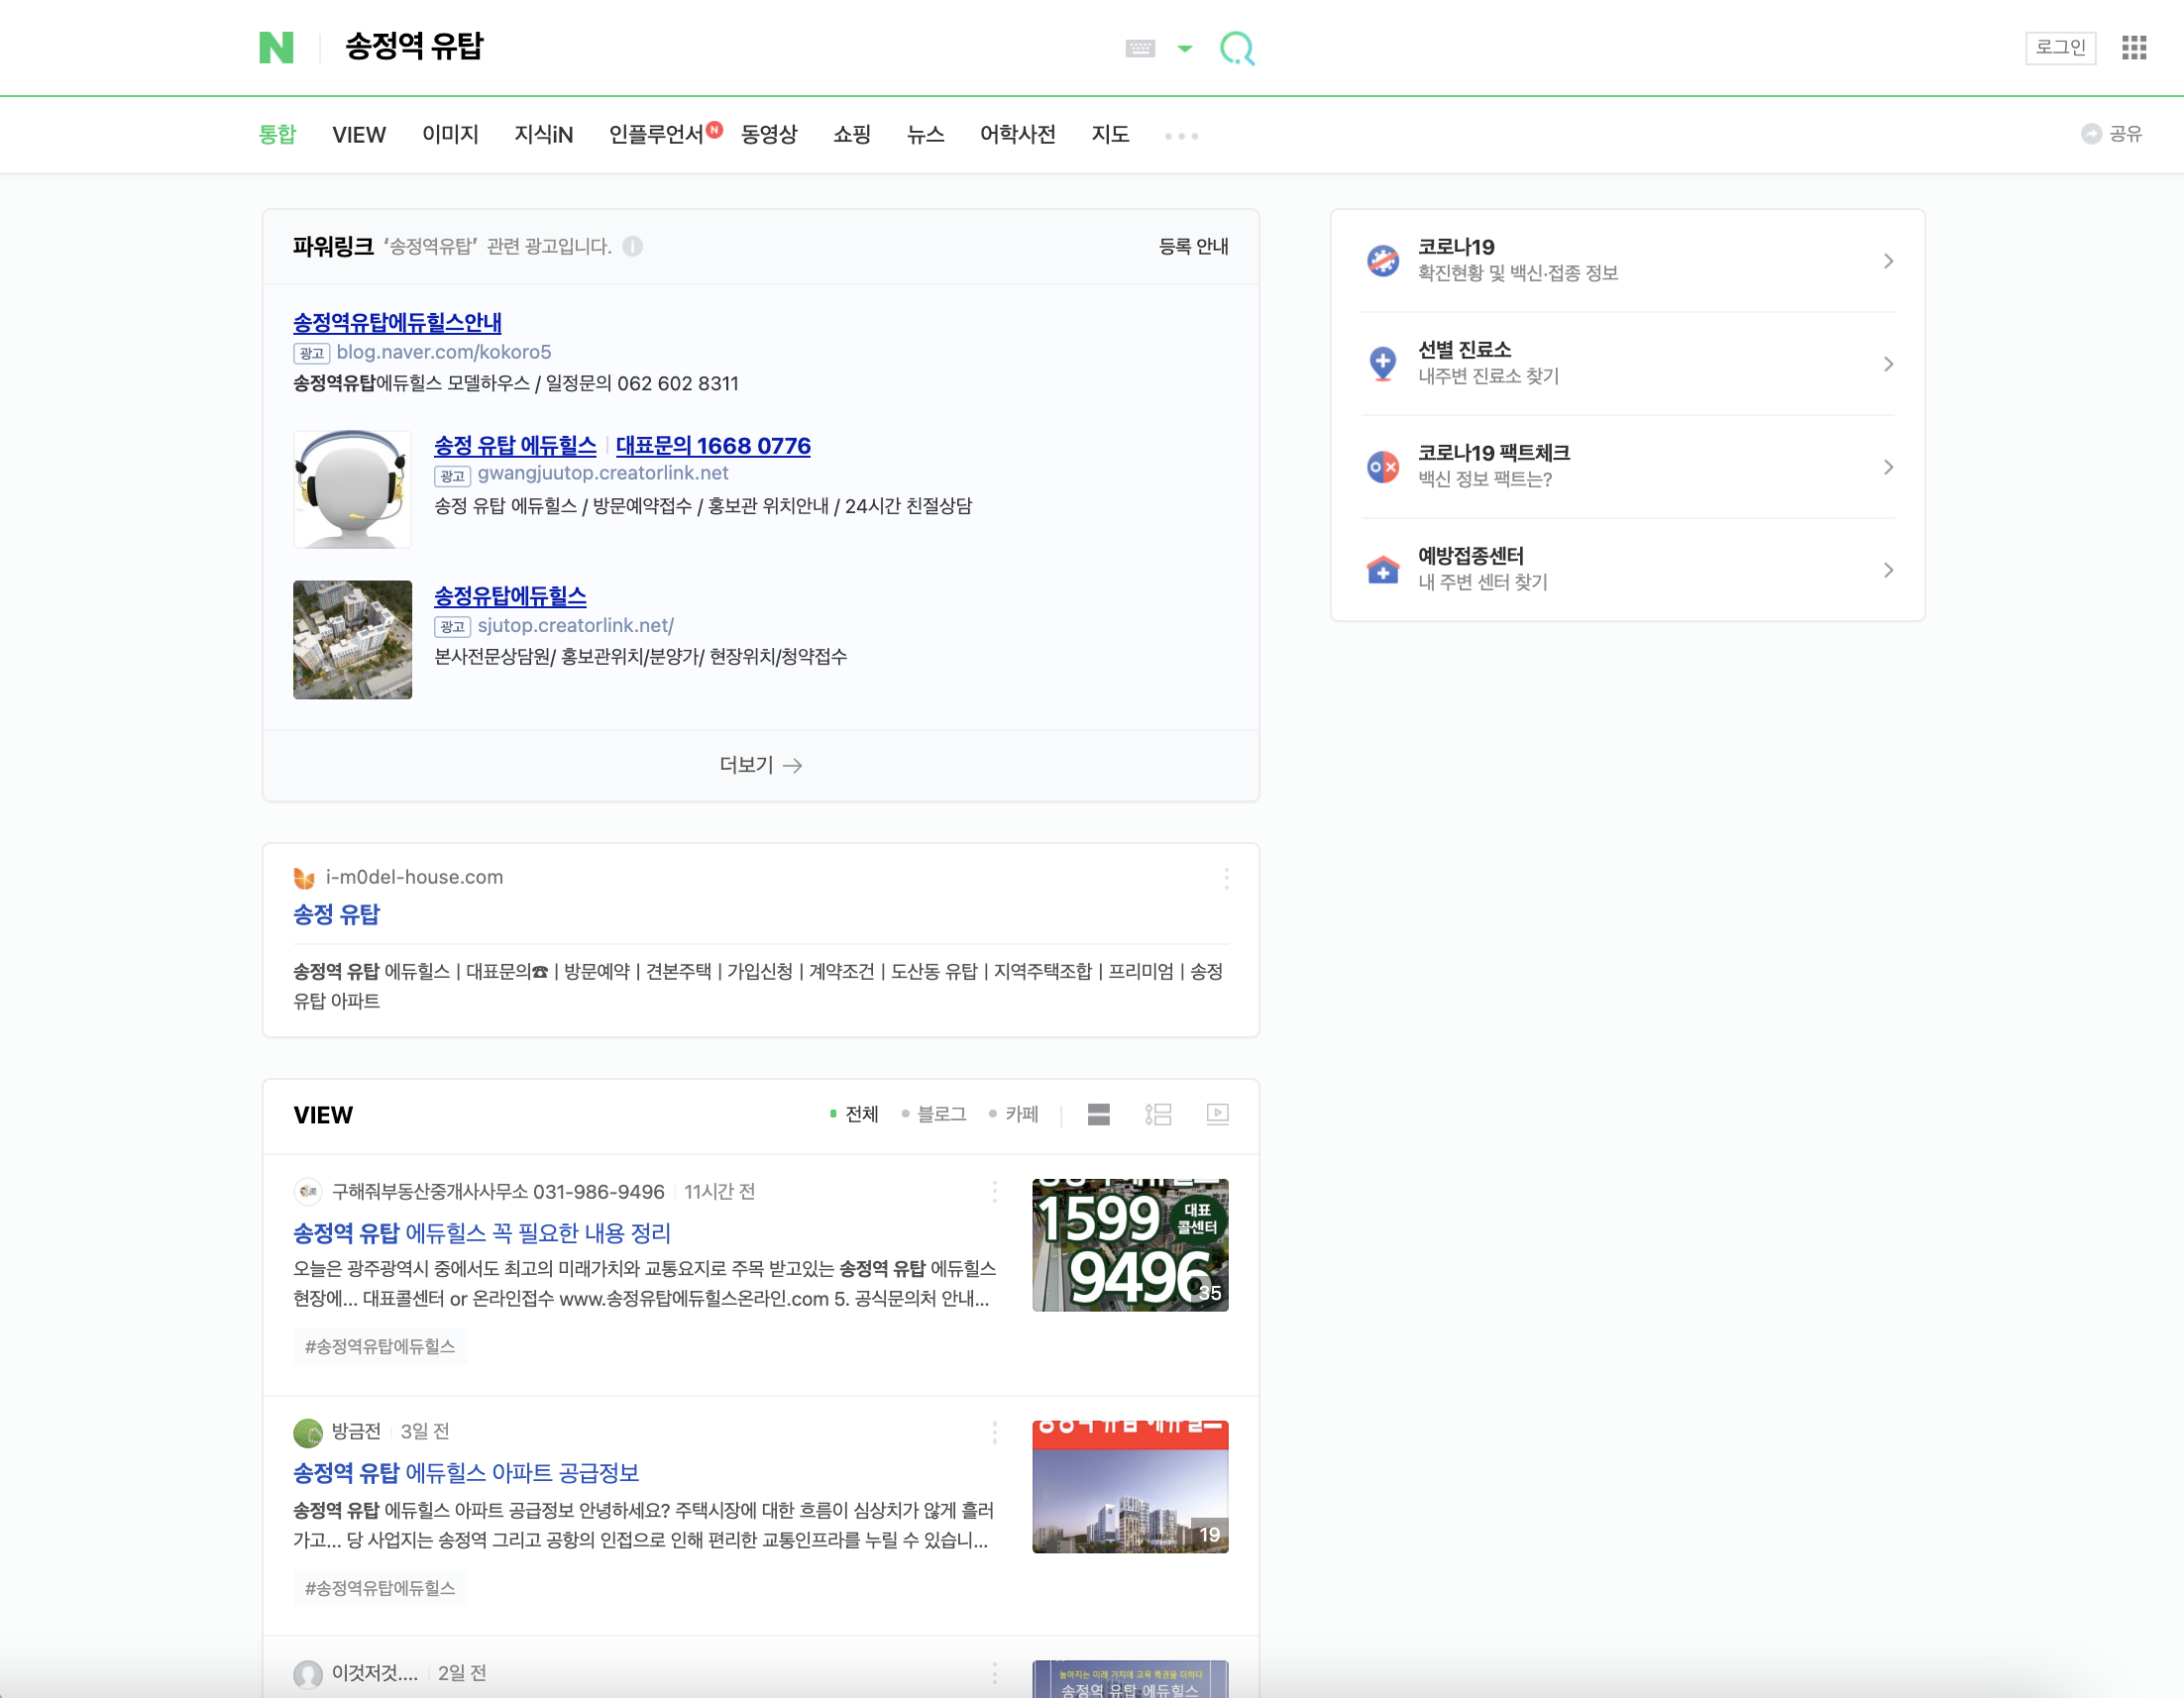Open 송정역 유탑 에듀힐스 아파트 공급정보 post

click(x=465, y=1473)
